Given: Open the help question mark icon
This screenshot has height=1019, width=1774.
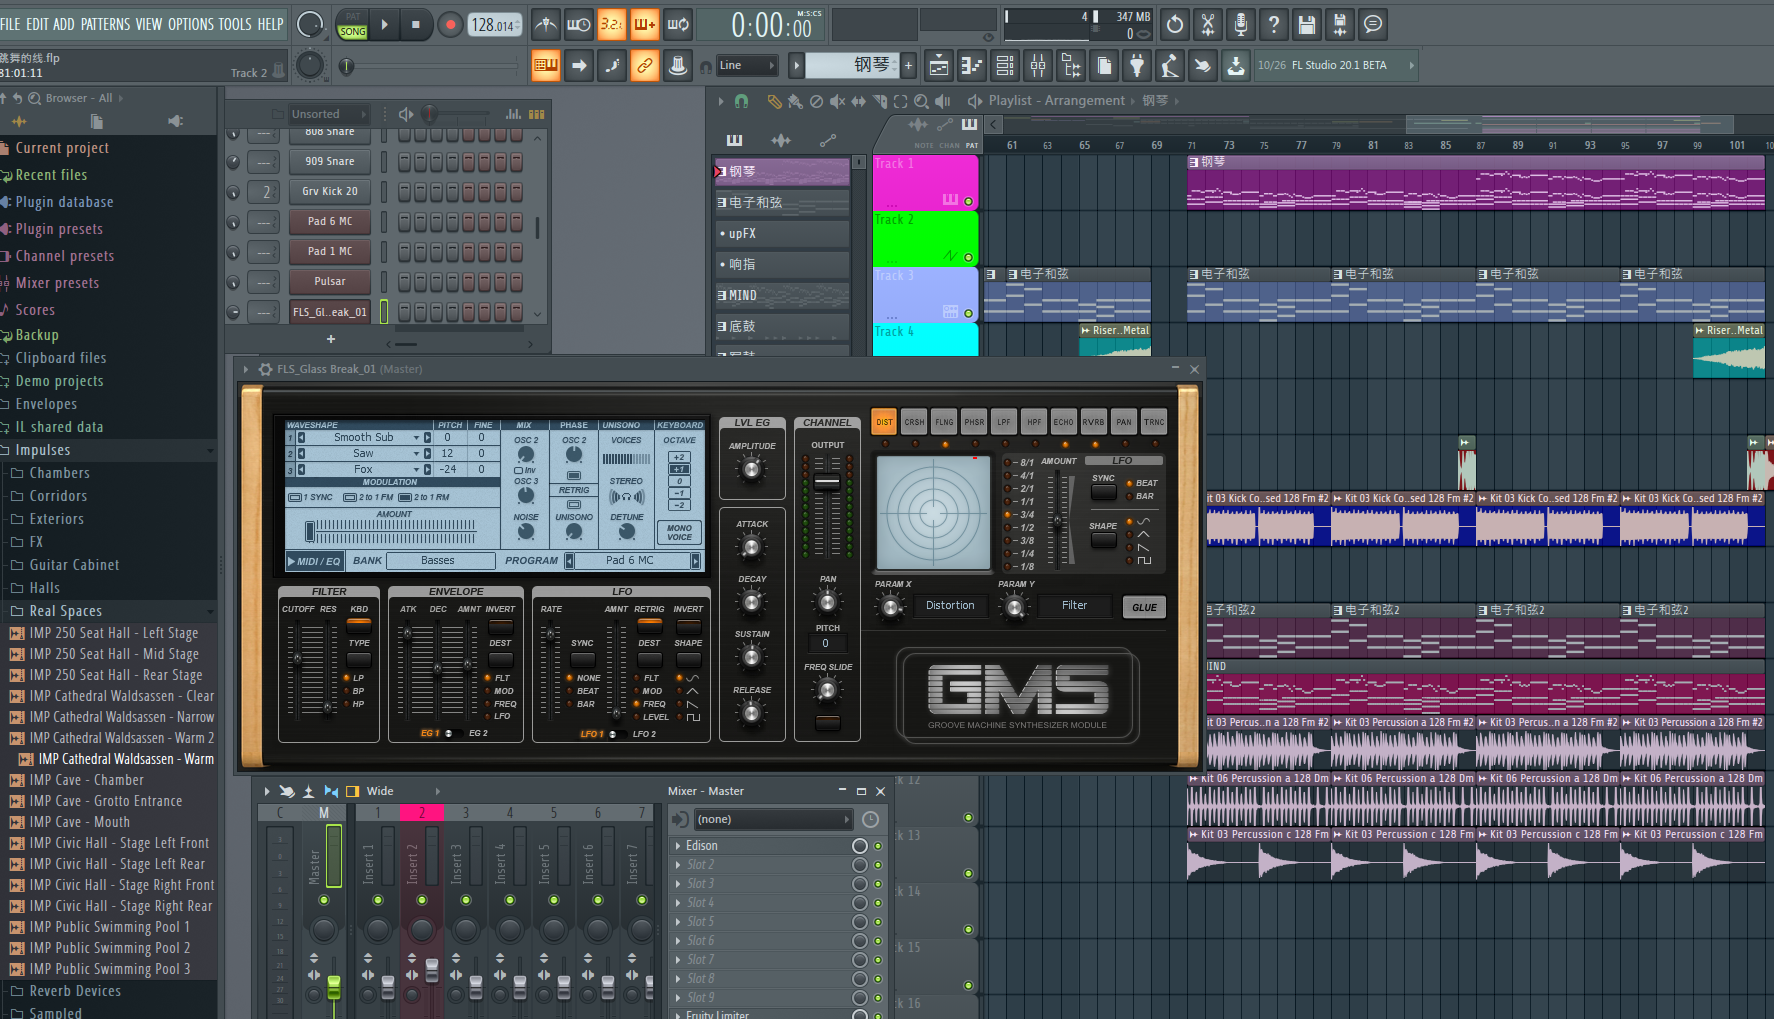Looking at the screenshot, I should point(1274,24).
